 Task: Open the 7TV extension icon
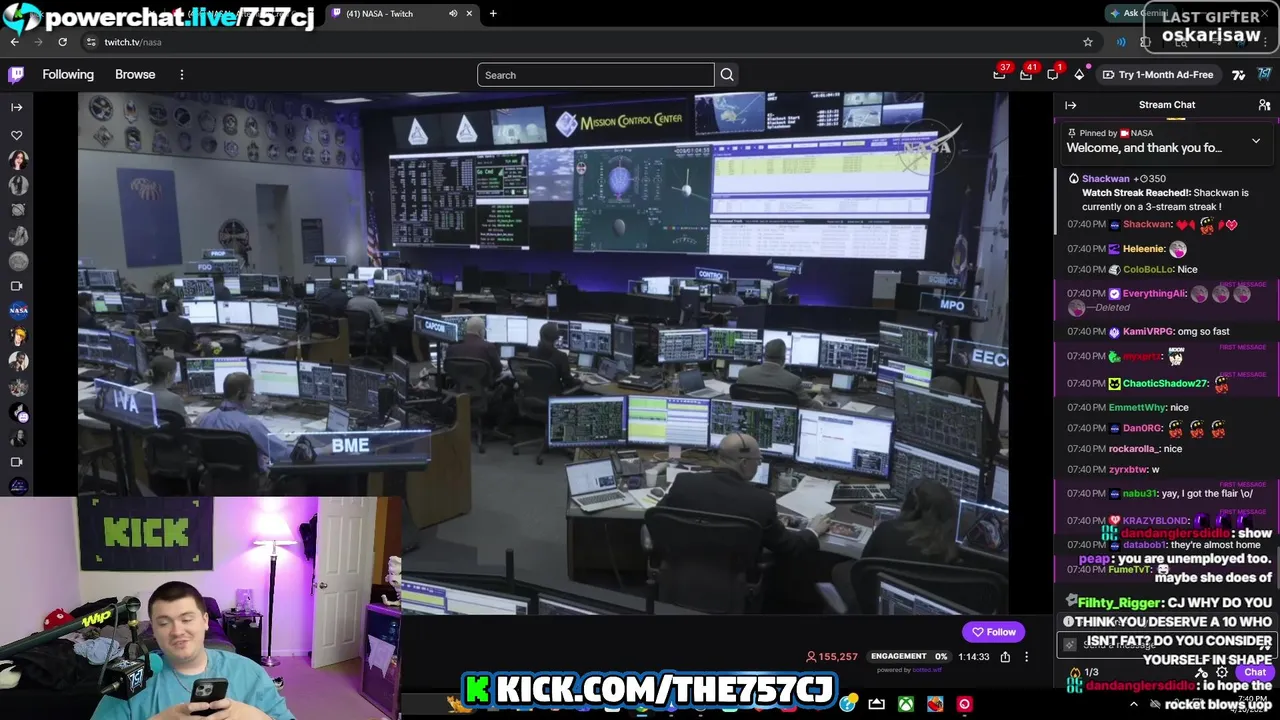[x=1238, y=75]
